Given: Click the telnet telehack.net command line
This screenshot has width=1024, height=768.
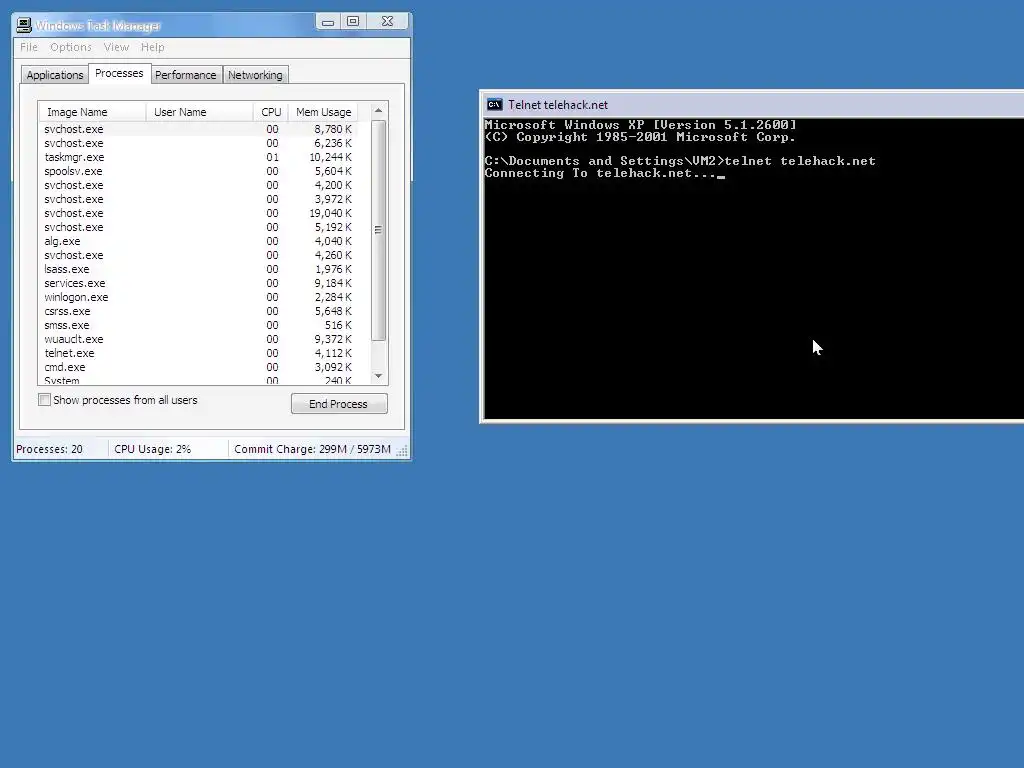Looking at the screenshot, I should pyautogui.click(x=680, y=161).
